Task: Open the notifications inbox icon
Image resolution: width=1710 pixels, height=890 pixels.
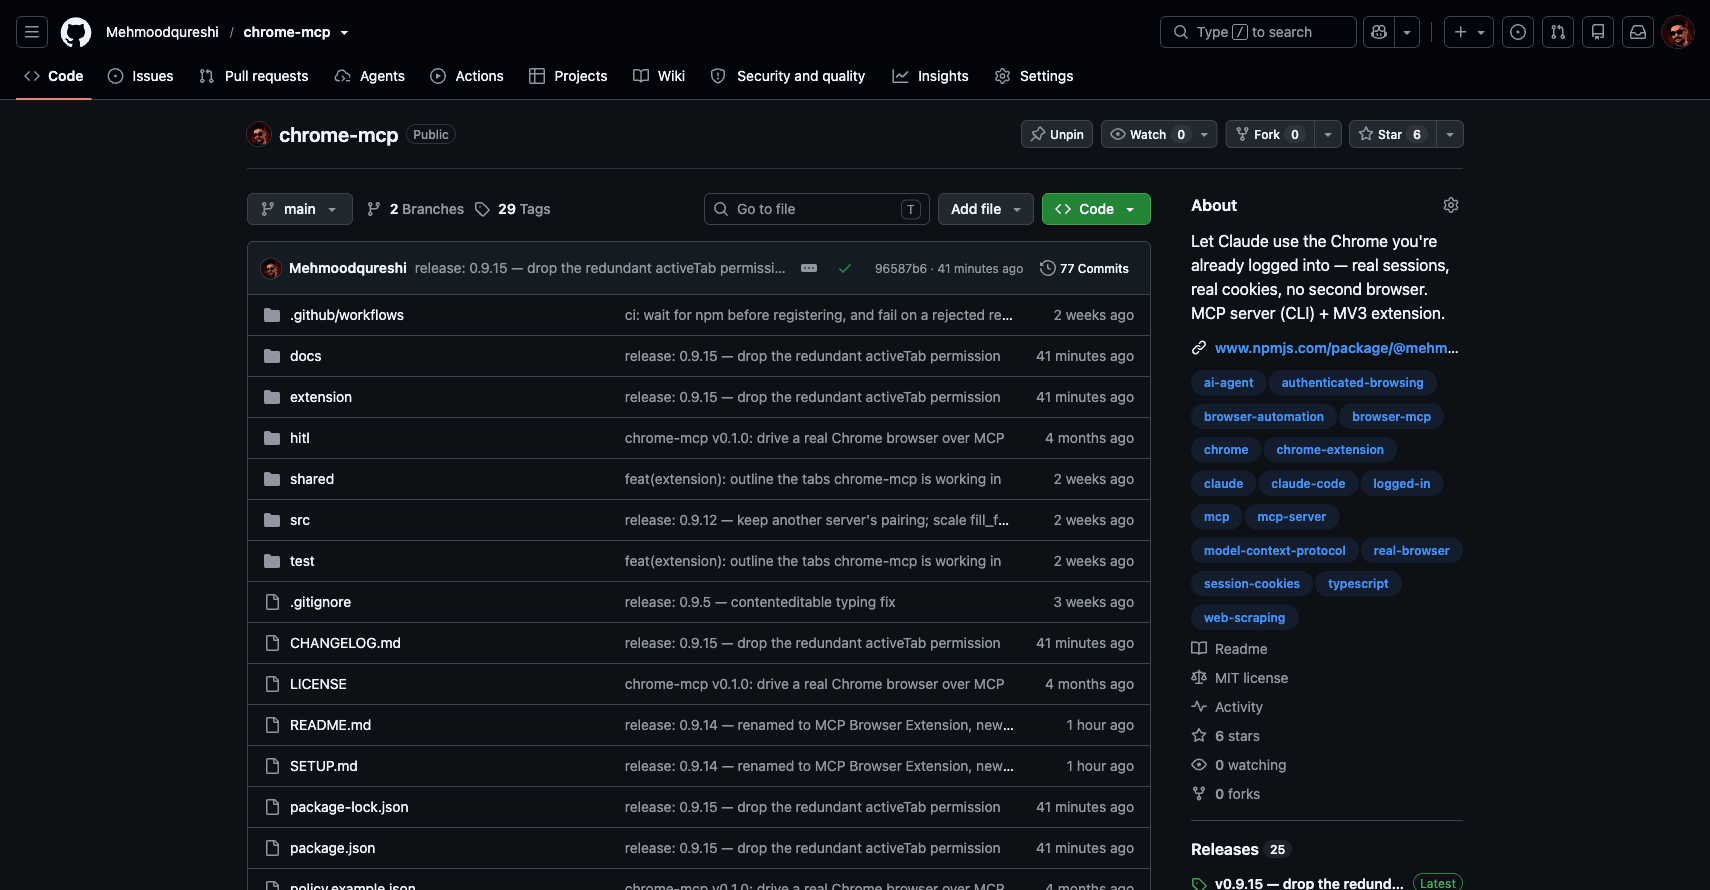Action: (1638, 32)
